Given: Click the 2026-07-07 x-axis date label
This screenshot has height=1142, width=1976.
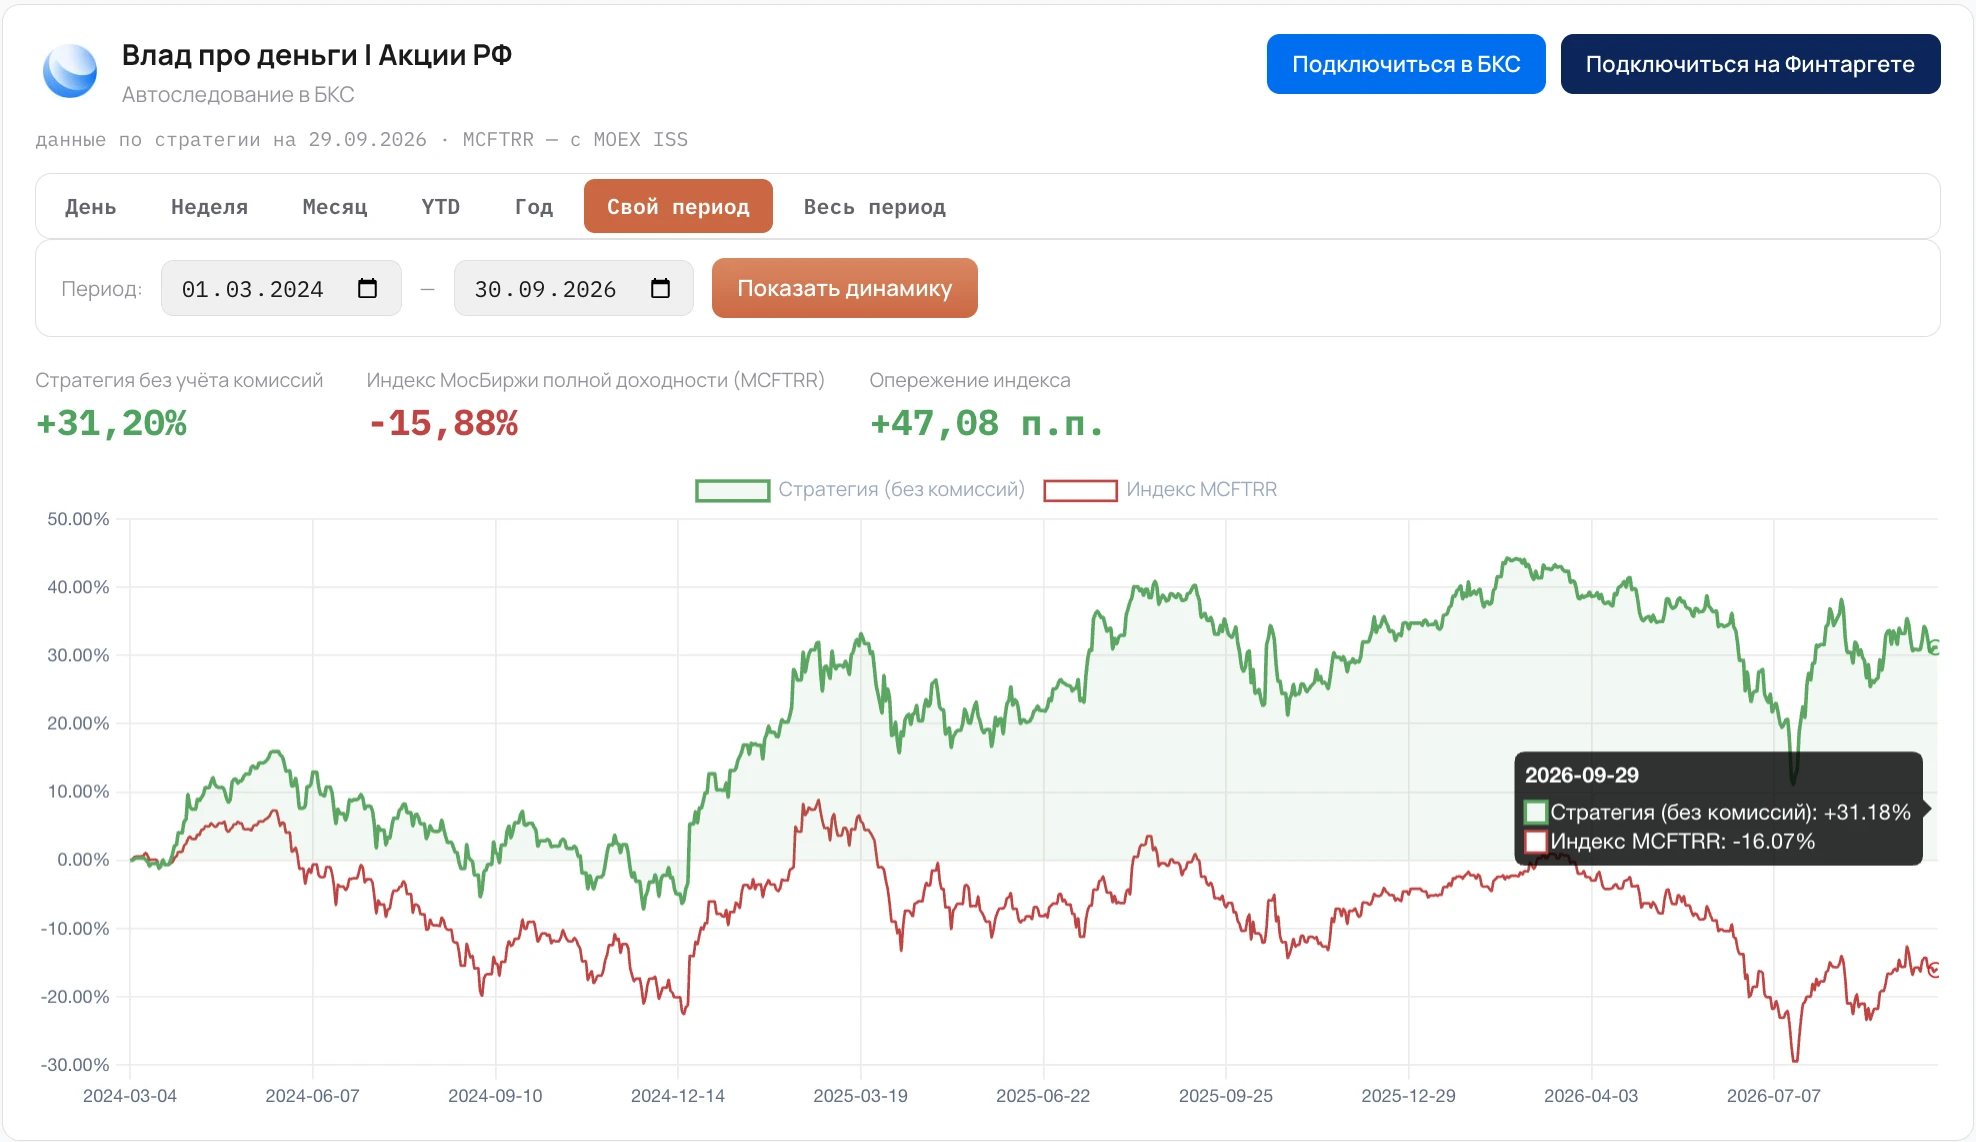Looking at the screenshot, I should point(1774,1096).
